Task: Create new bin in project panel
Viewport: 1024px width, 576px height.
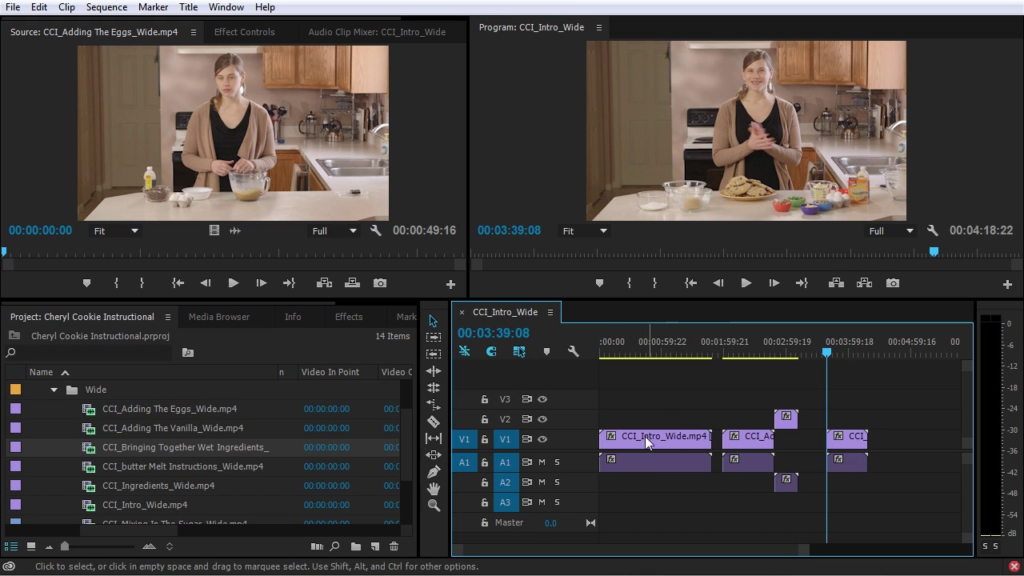Action: (356, 546)
